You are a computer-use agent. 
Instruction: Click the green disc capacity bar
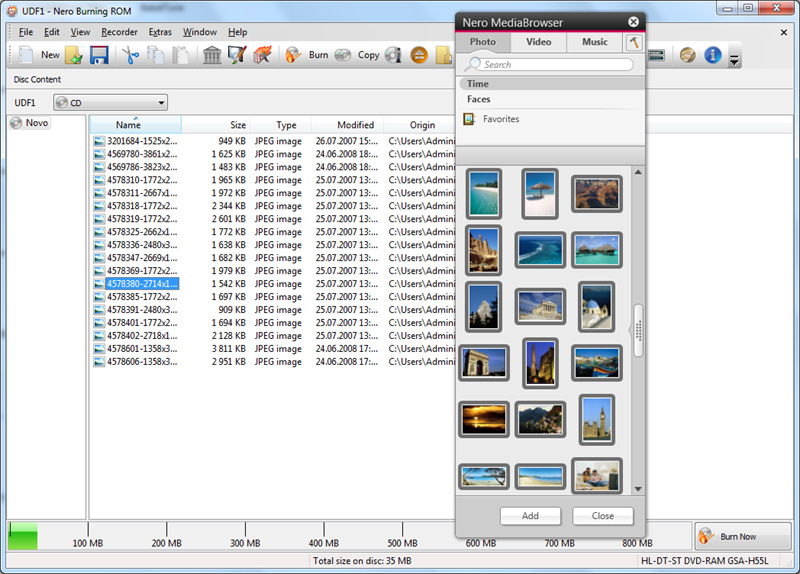23,536
